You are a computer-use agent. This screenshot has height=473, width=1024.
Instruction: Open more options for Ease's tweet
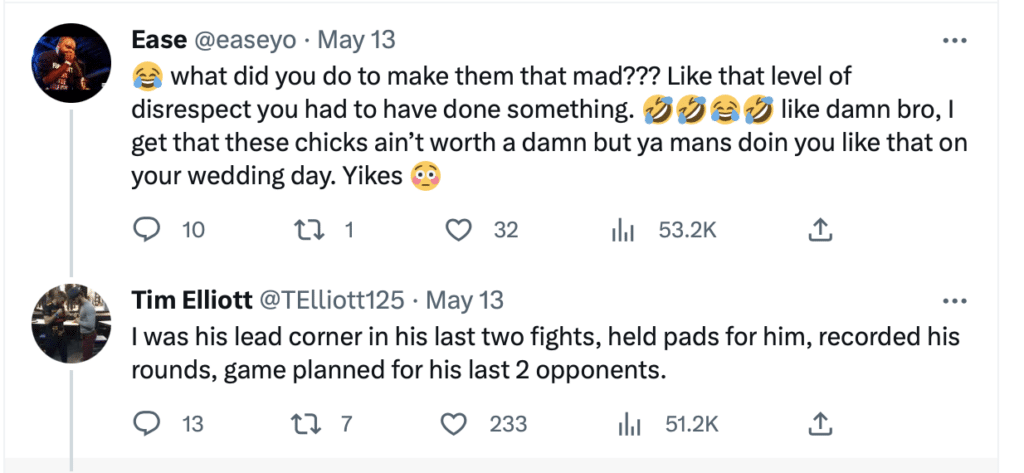[x=955, y=41]
